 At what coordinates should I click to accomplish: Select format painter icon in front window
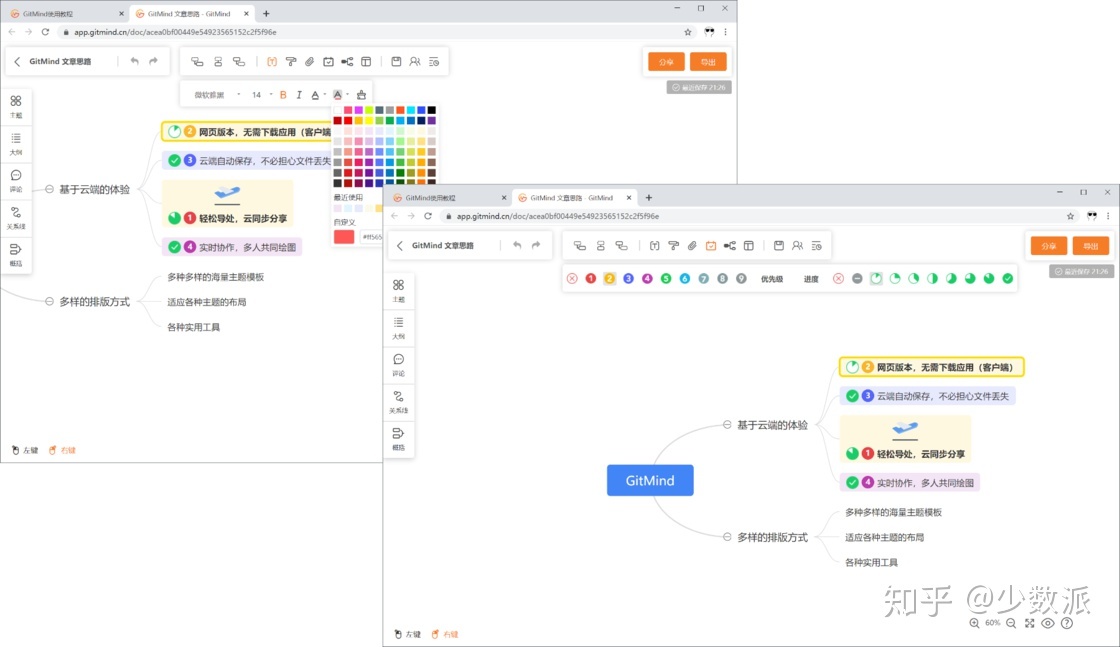point(674,246)
